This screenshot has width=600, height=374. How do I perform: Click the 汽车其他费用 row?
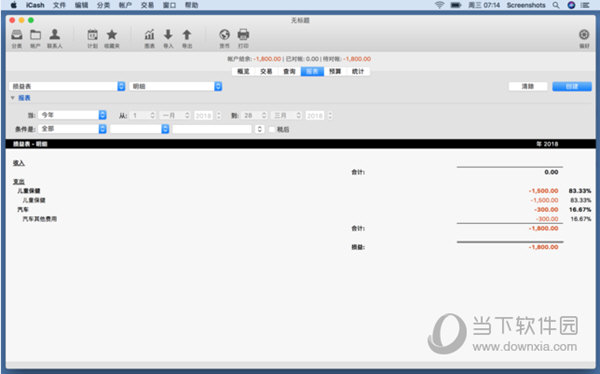[x=40, y=219]
